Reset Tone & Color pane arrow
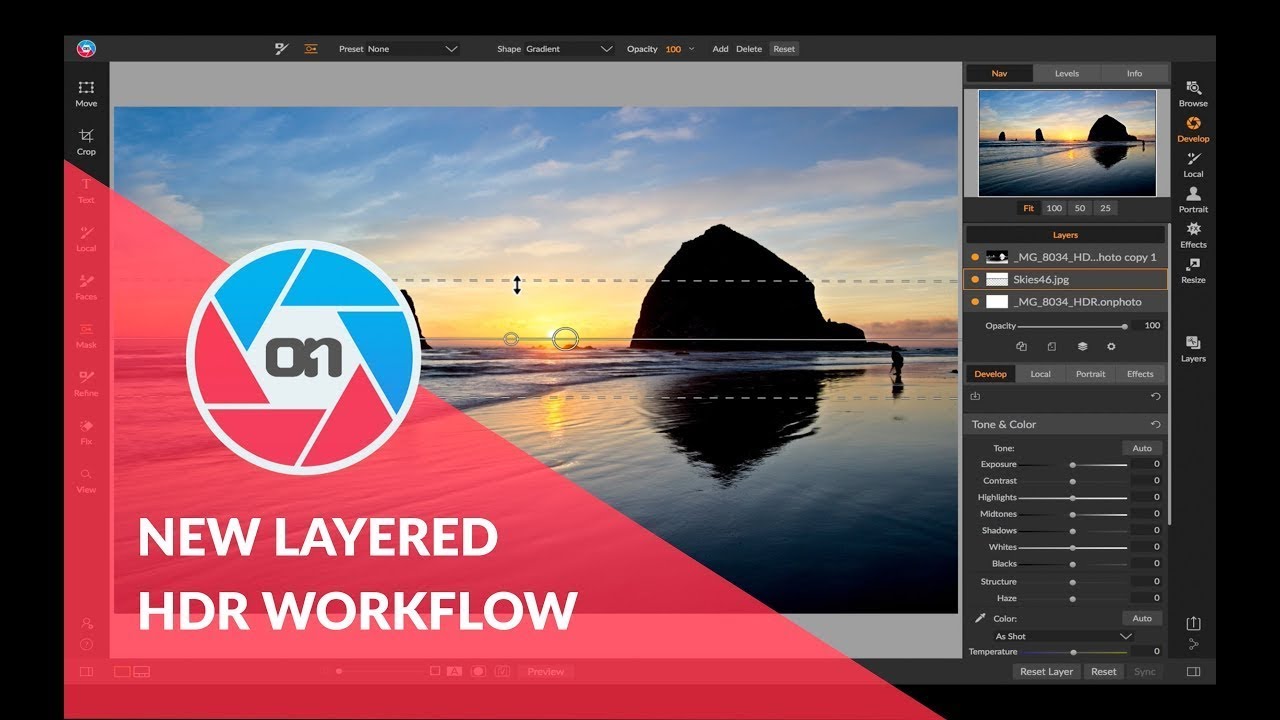Screen dimensions: 1280x720 click(1156, 424)
